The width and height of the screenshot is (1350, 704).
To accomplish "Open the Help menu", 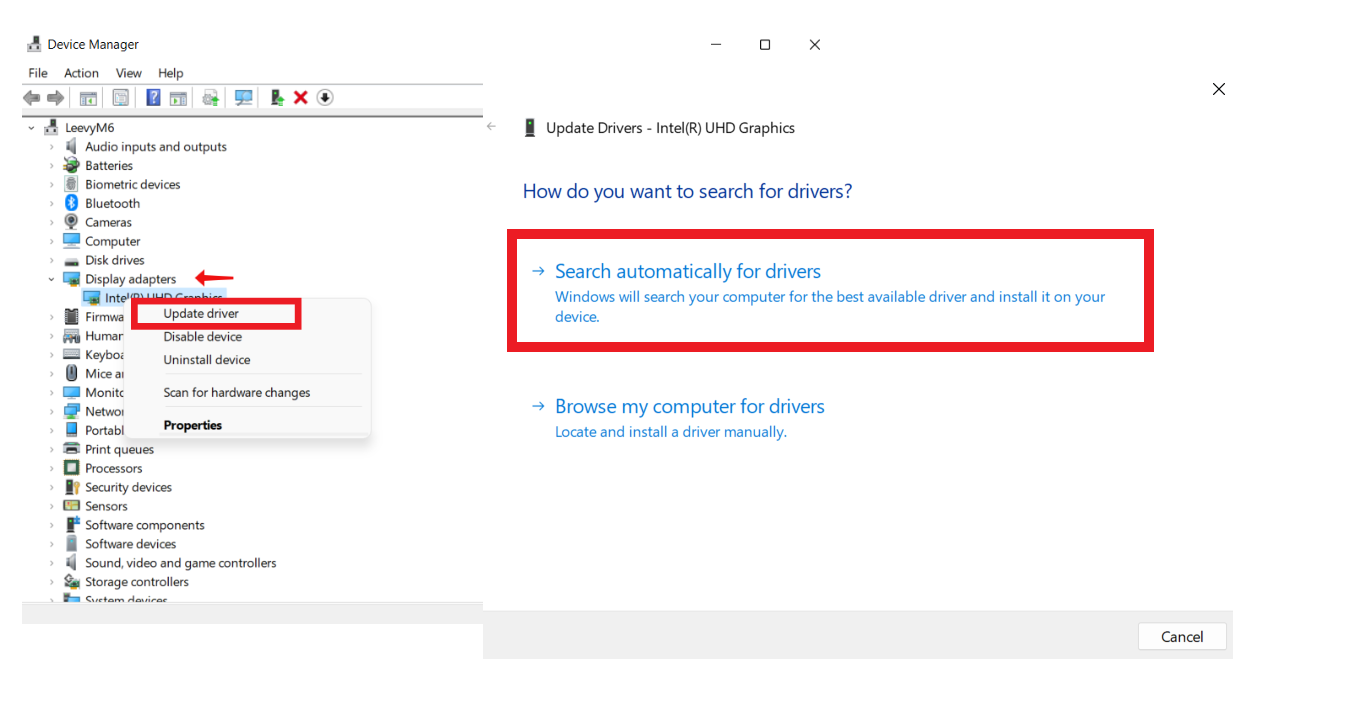I will pos(171,73).
